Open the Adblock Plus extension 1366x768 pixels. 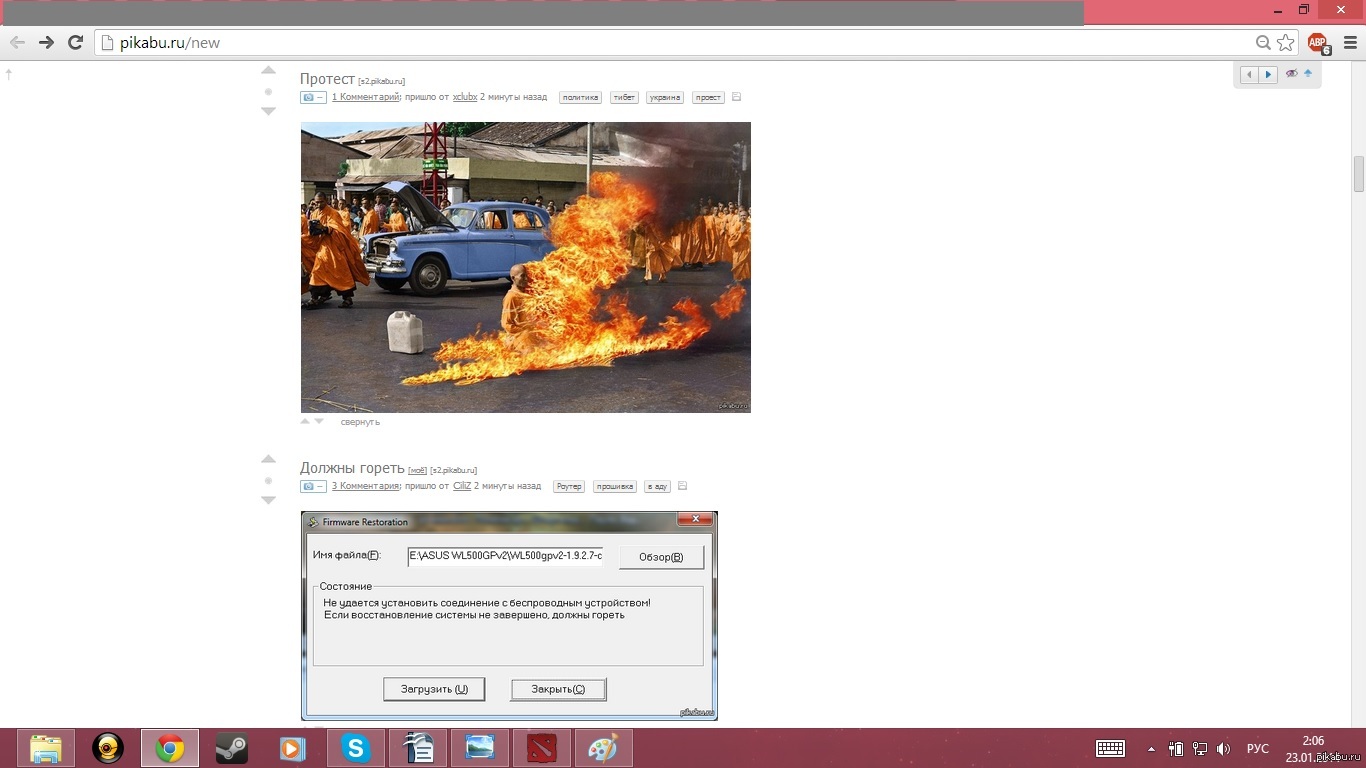[x=1318, y=43]
